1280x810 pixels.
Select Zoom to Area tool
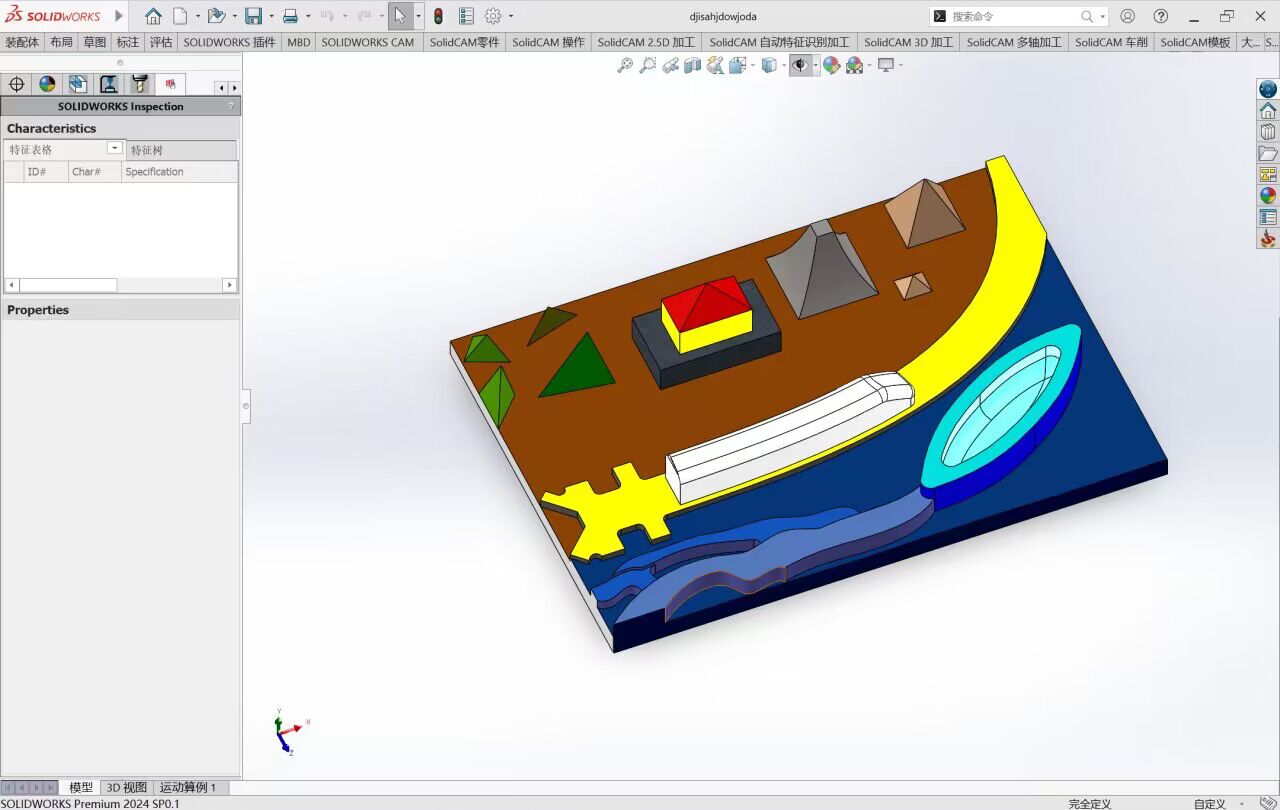648,65
